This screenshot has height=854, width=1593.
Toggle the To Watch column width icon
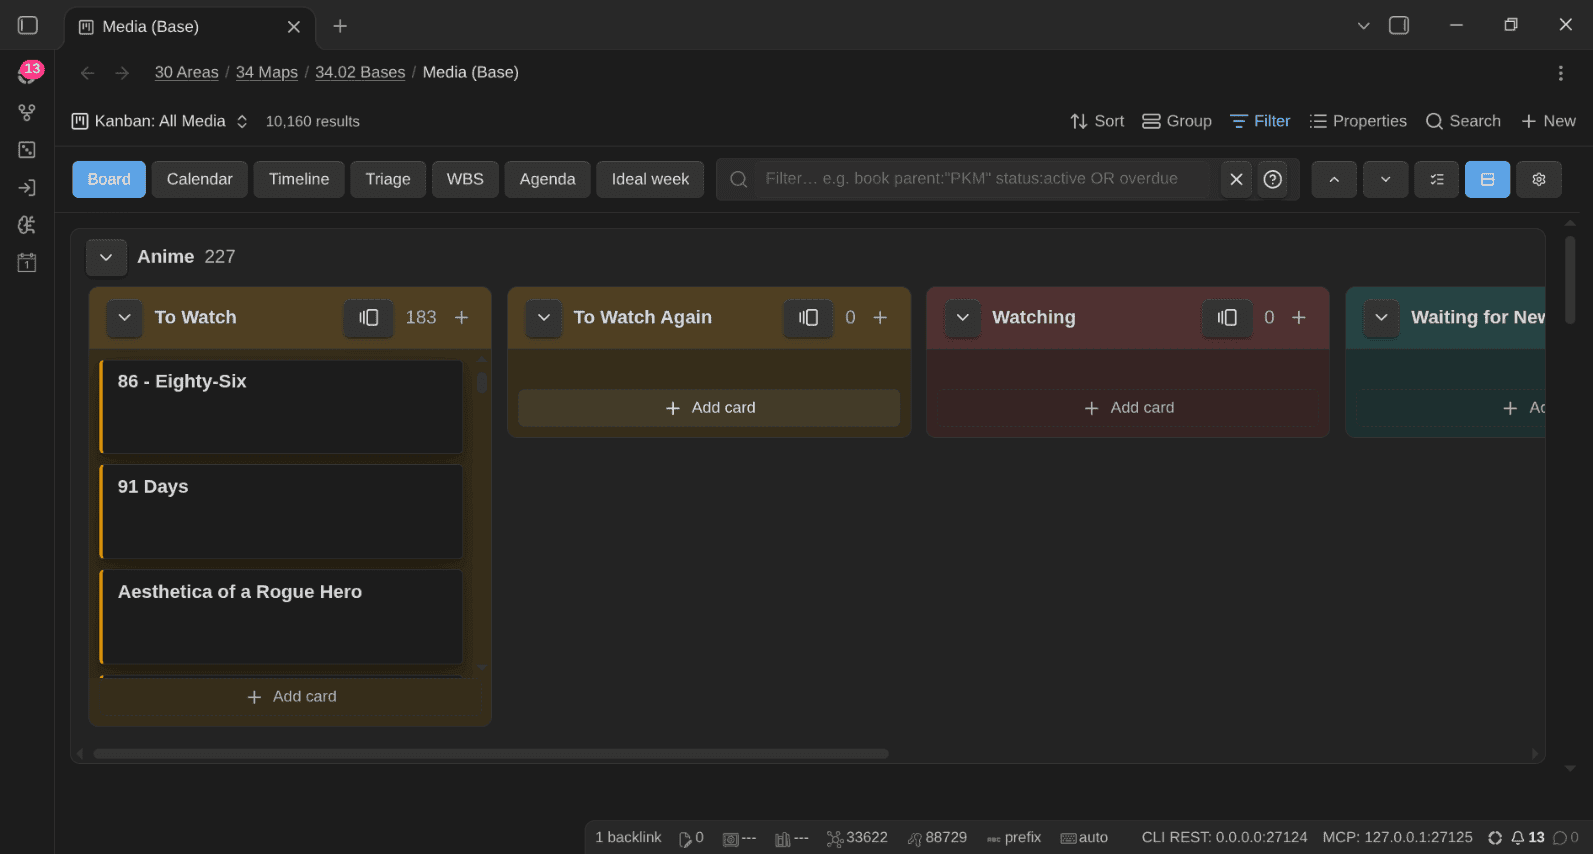click(369, 317)
